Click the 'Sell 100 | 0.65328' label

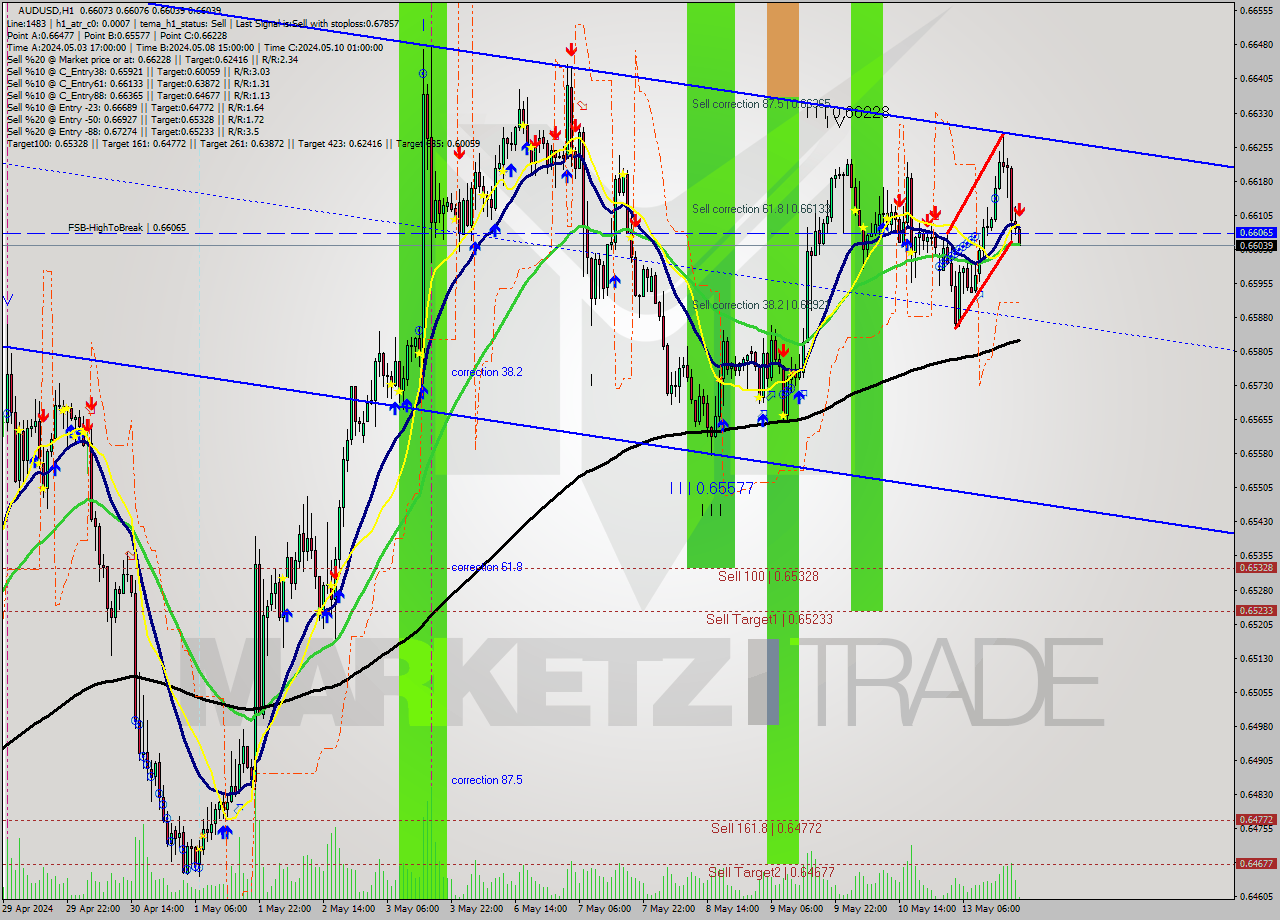[x=768, y=576]
